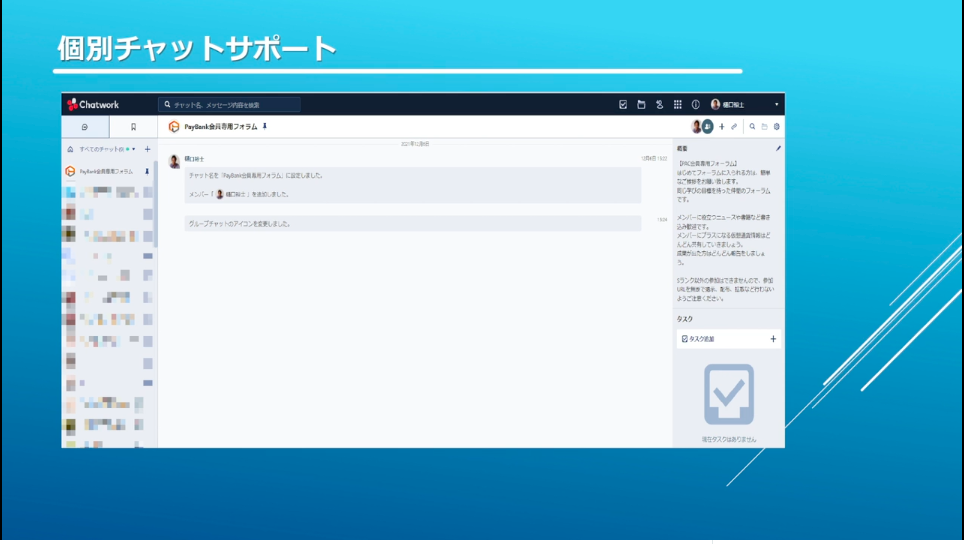Open the service integration grid icon

coord(678,104)
